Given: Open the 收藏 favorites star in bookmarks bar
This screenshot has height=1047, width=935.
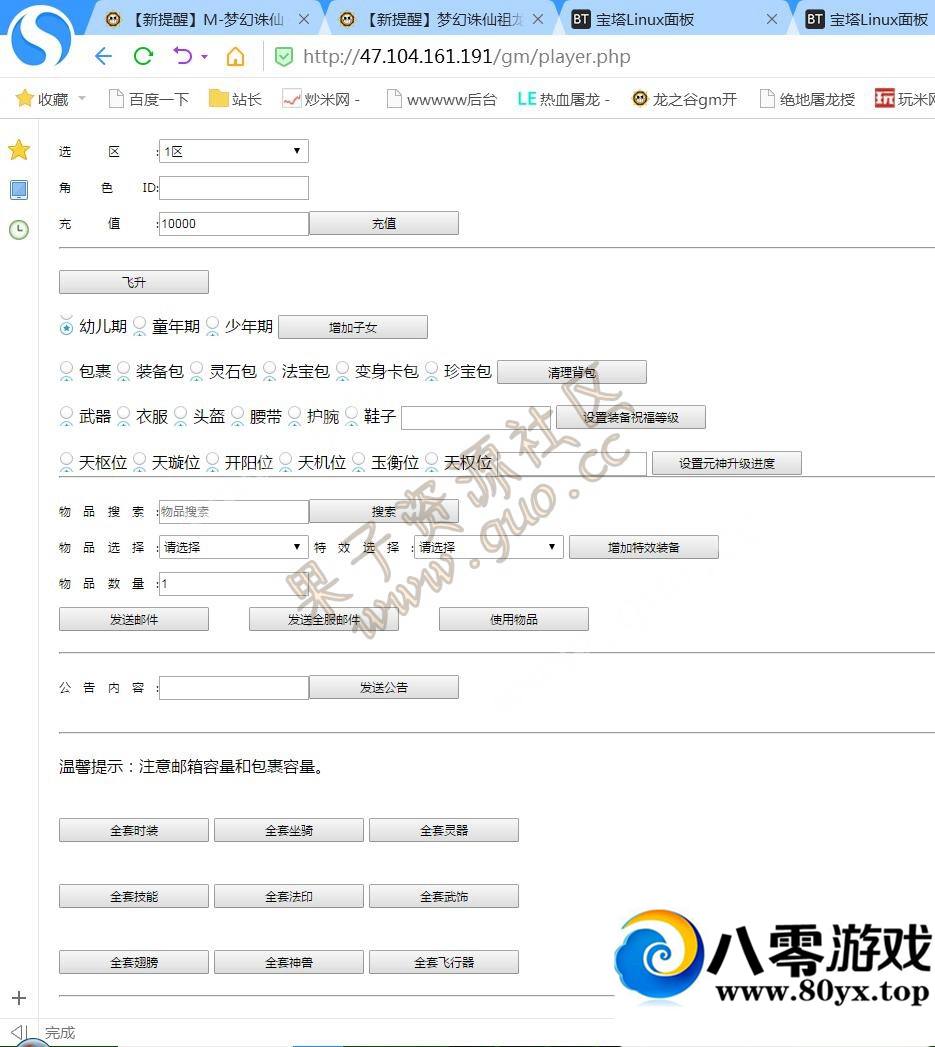Looking at the screenshot, I should point(25,99).
